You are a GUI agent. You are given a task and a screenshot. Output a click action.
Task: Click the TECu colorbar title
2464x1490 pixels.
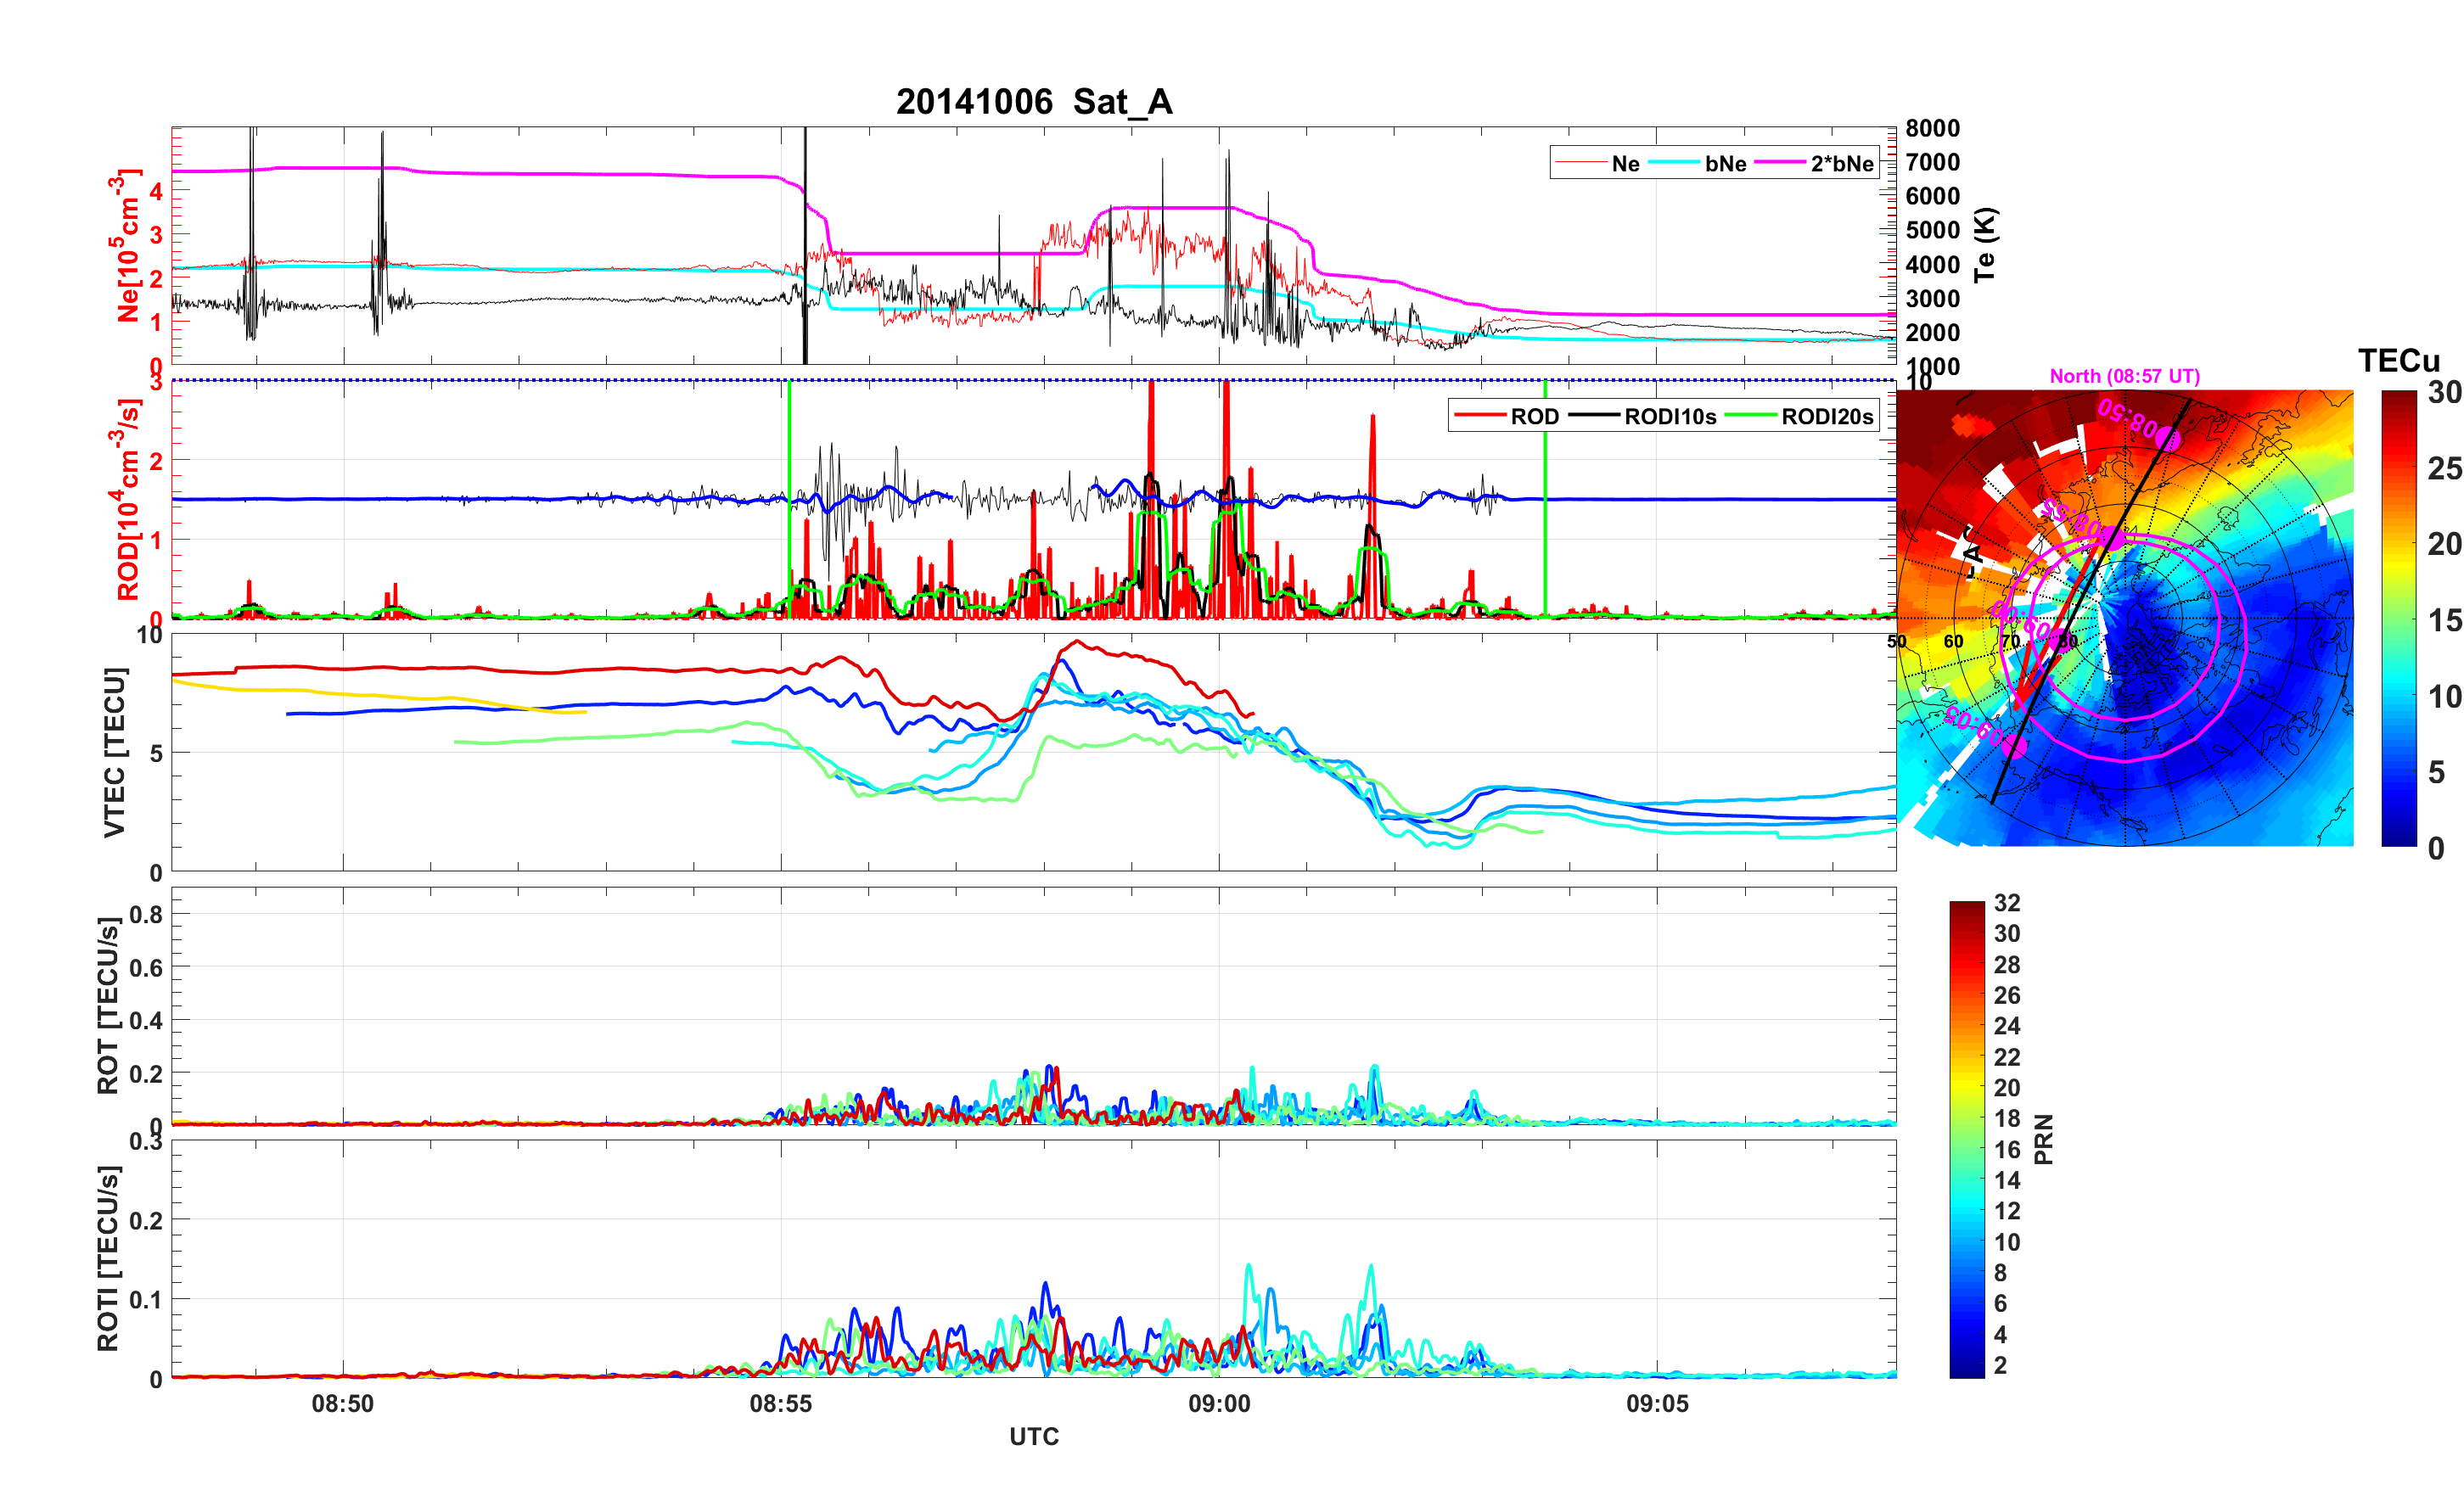(x=2398, y=361)
